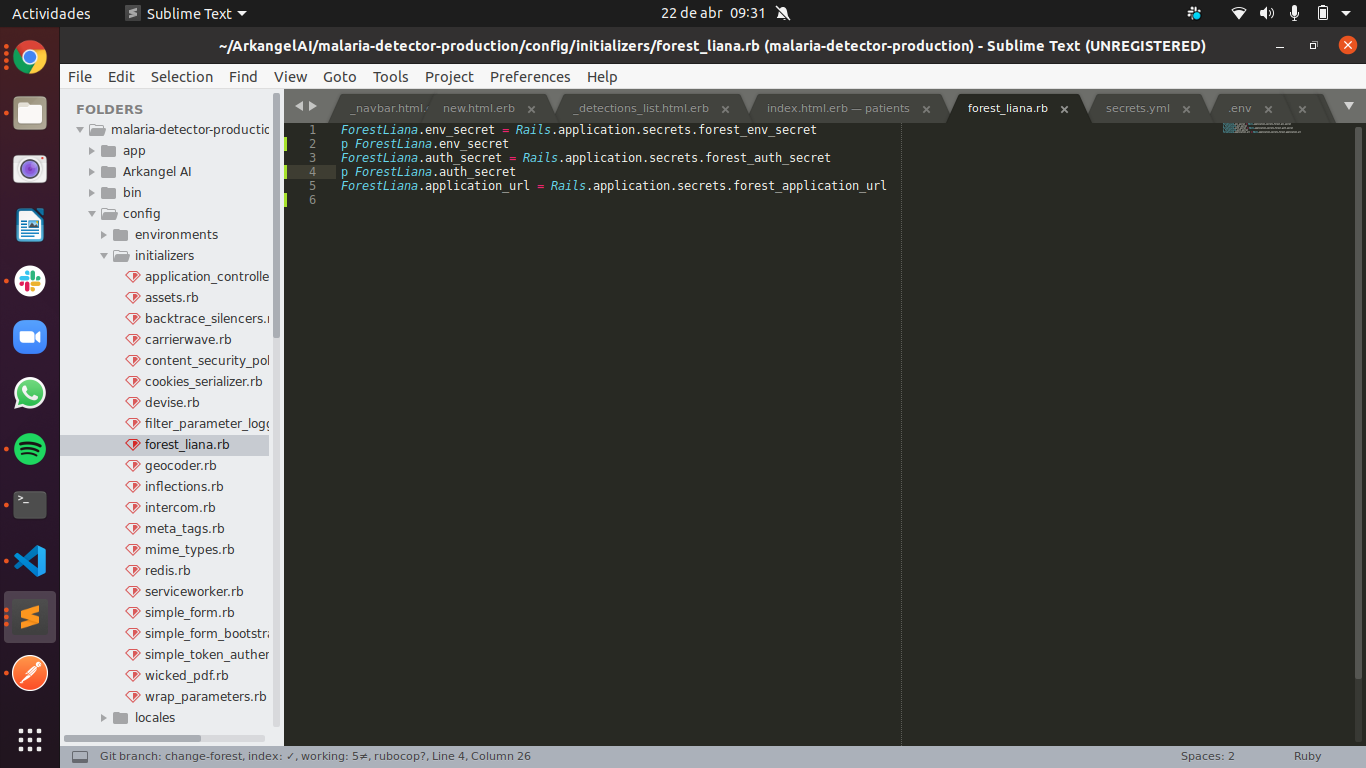Open Visual Studio Code from the dock
The width and height of the screenshot is (1366, 768).
tap(30, 561)
